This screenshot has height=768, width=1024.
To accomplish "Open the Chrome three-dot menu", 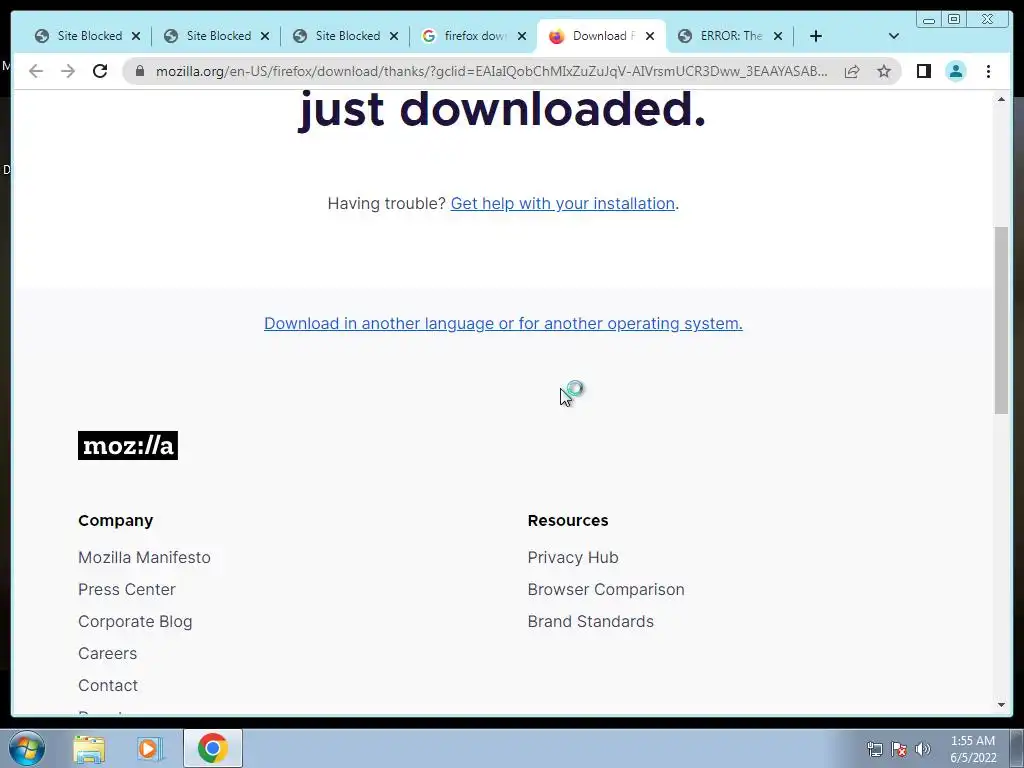I will 988,71.
